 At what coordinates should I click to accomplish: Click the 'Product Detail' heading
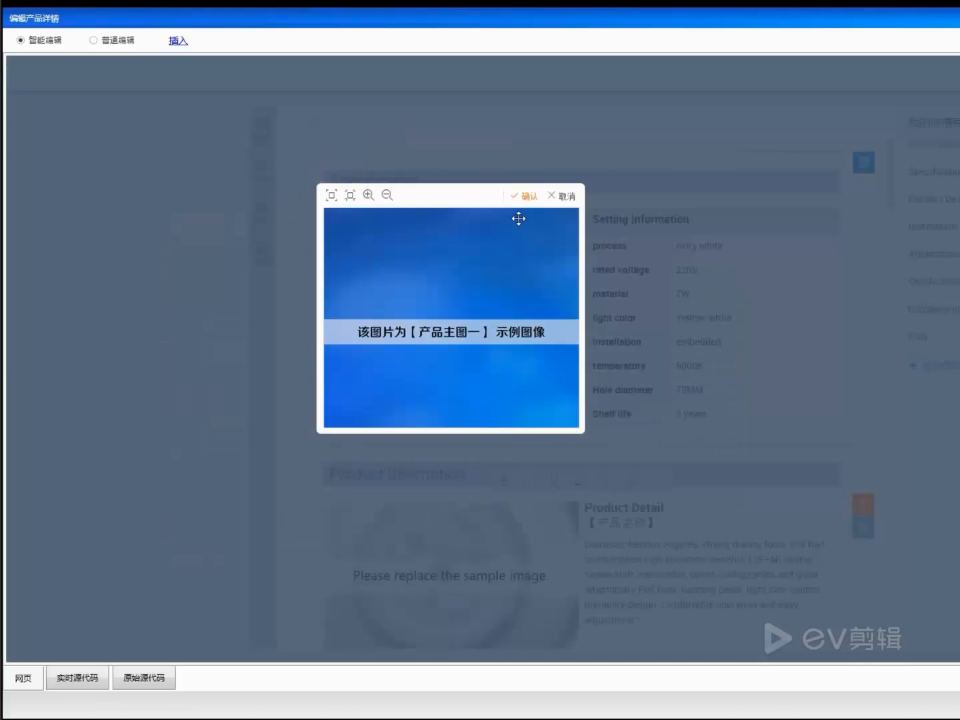624,508
